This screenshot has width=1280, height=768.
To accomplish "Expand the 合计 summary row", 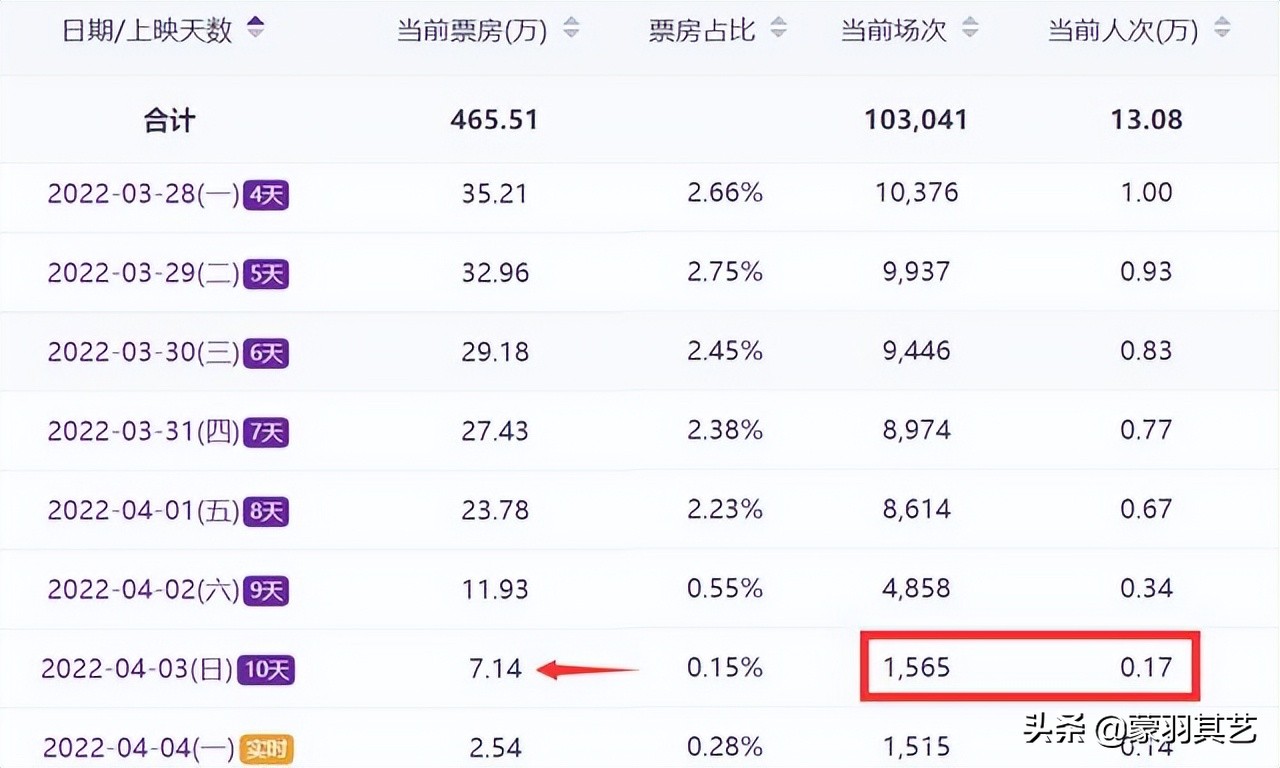I will coord(169,119).
